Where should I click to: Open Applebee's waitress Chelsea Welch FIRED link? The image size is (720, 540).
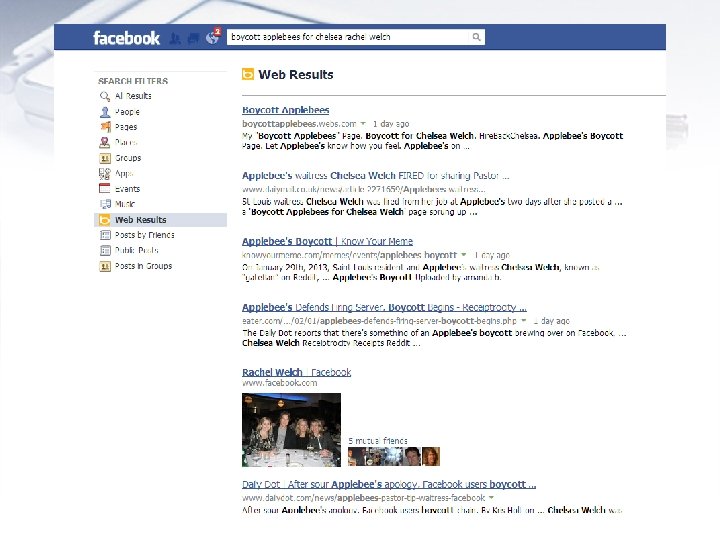(x=376, y=175)
